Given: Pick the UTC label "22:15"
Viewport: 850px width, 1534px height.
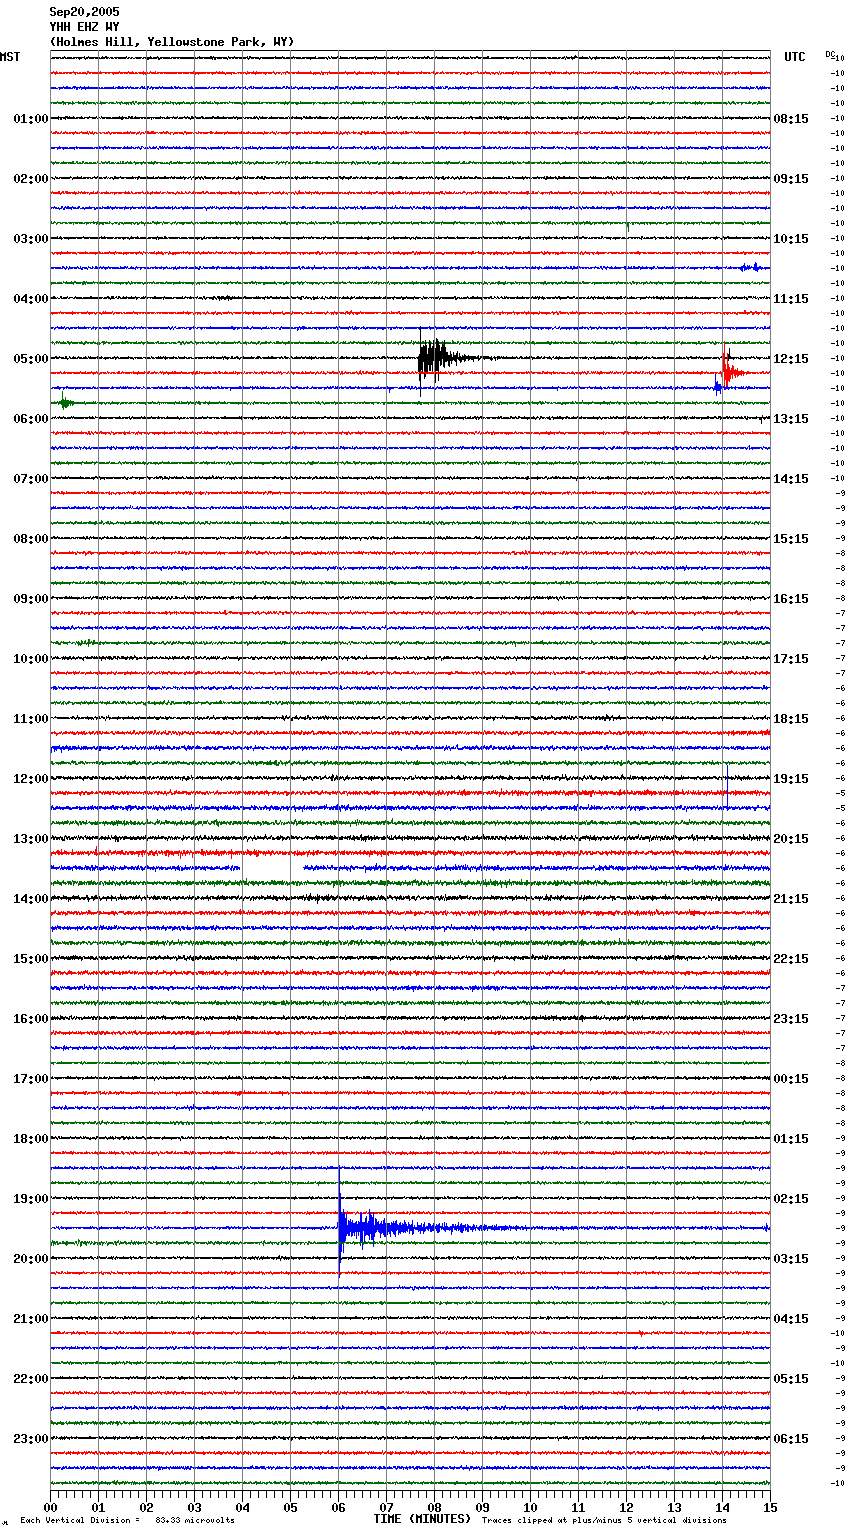Looking at the screenshot, I should tap(791, 959).
